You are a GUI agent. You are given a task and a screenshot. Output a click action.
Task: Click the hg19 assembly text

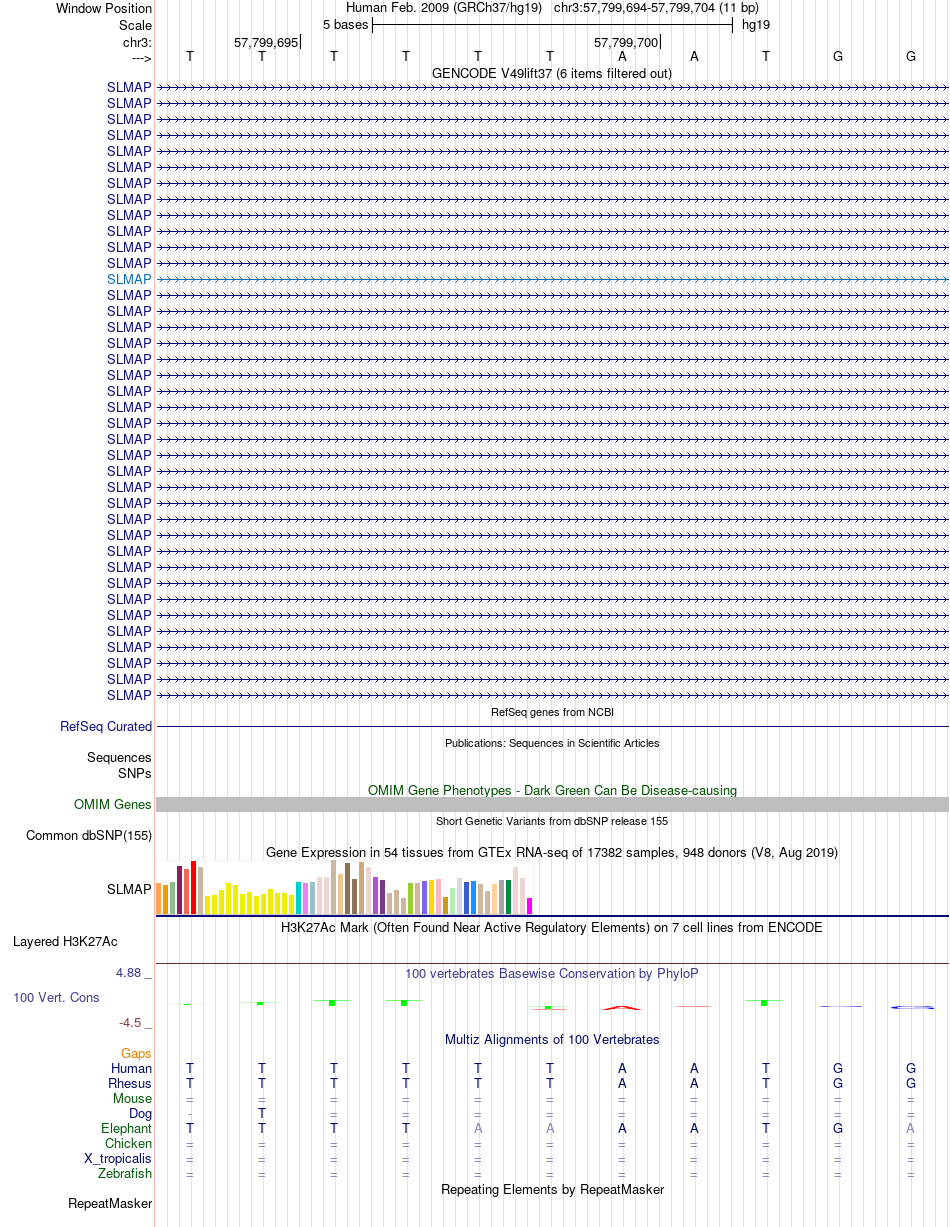point(755,24)
